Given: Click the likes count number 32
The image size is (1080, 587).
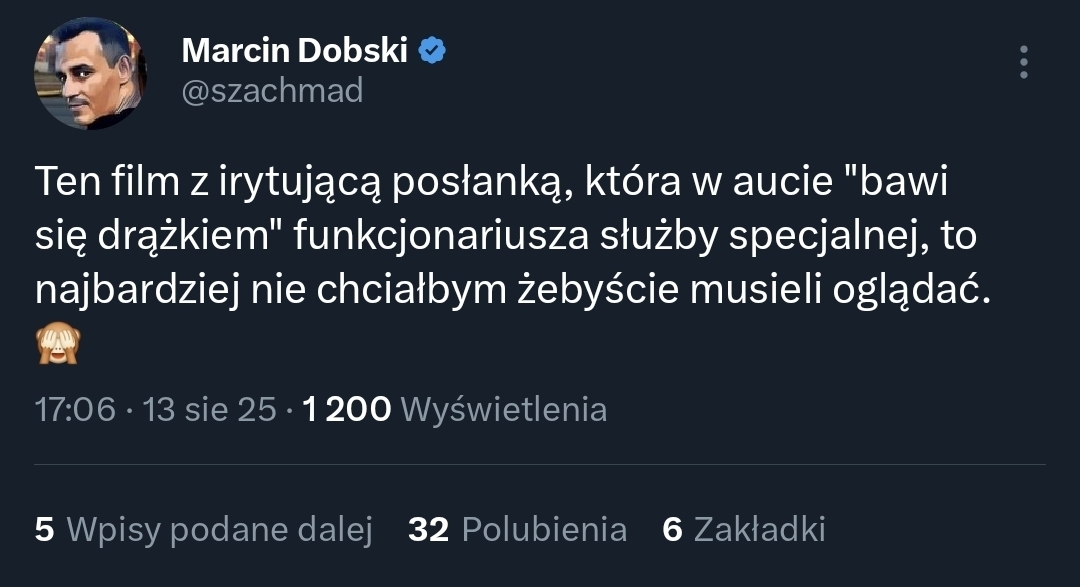Looking at the screenshot, I should 428,529.
